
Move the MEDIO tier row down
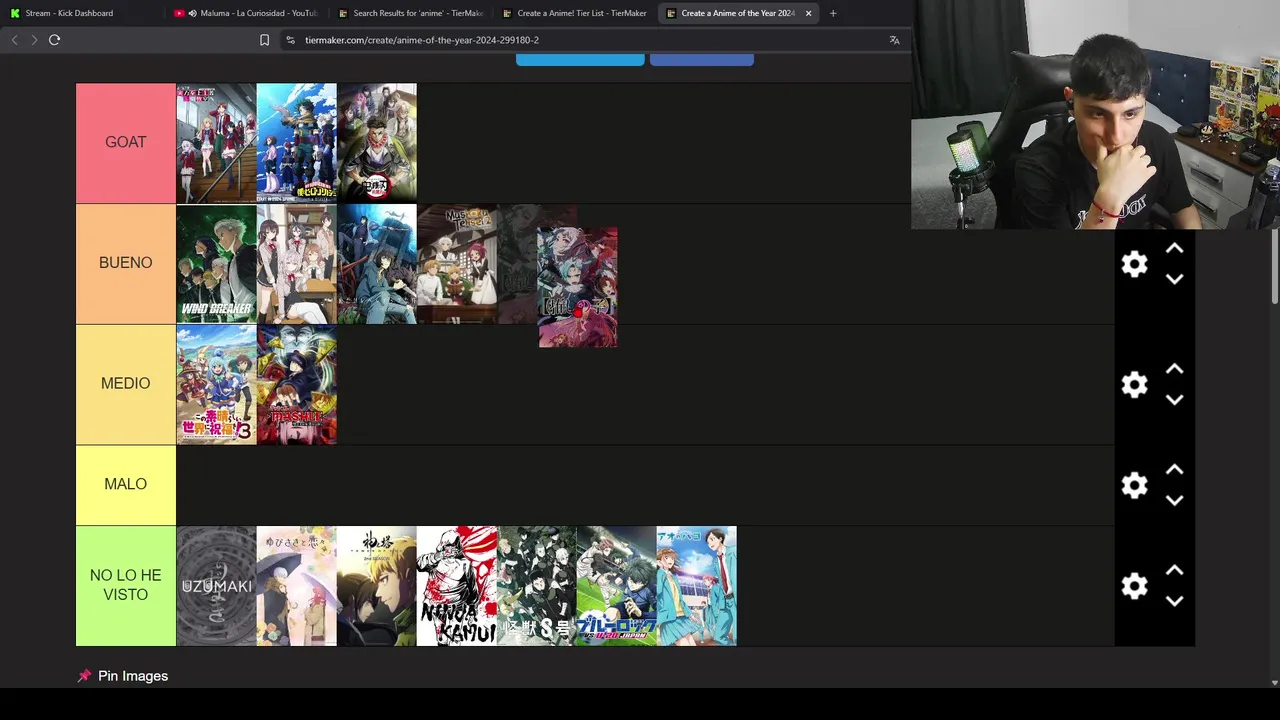(x=1174, y=400)
